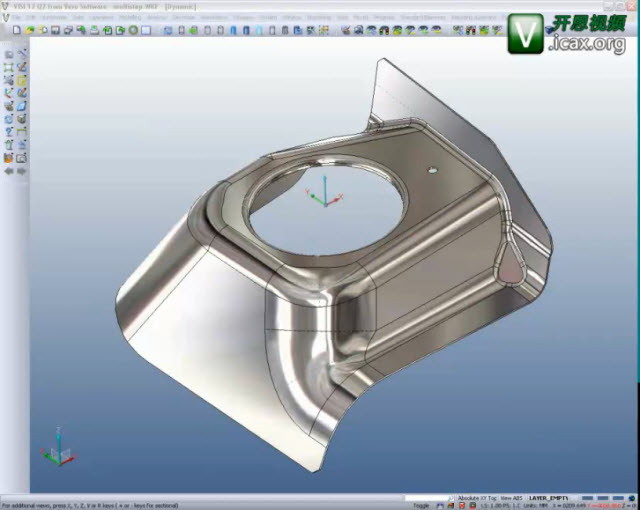
Task: Click the left arrow icon in left sidebar
Action: (x=8, y=170)
